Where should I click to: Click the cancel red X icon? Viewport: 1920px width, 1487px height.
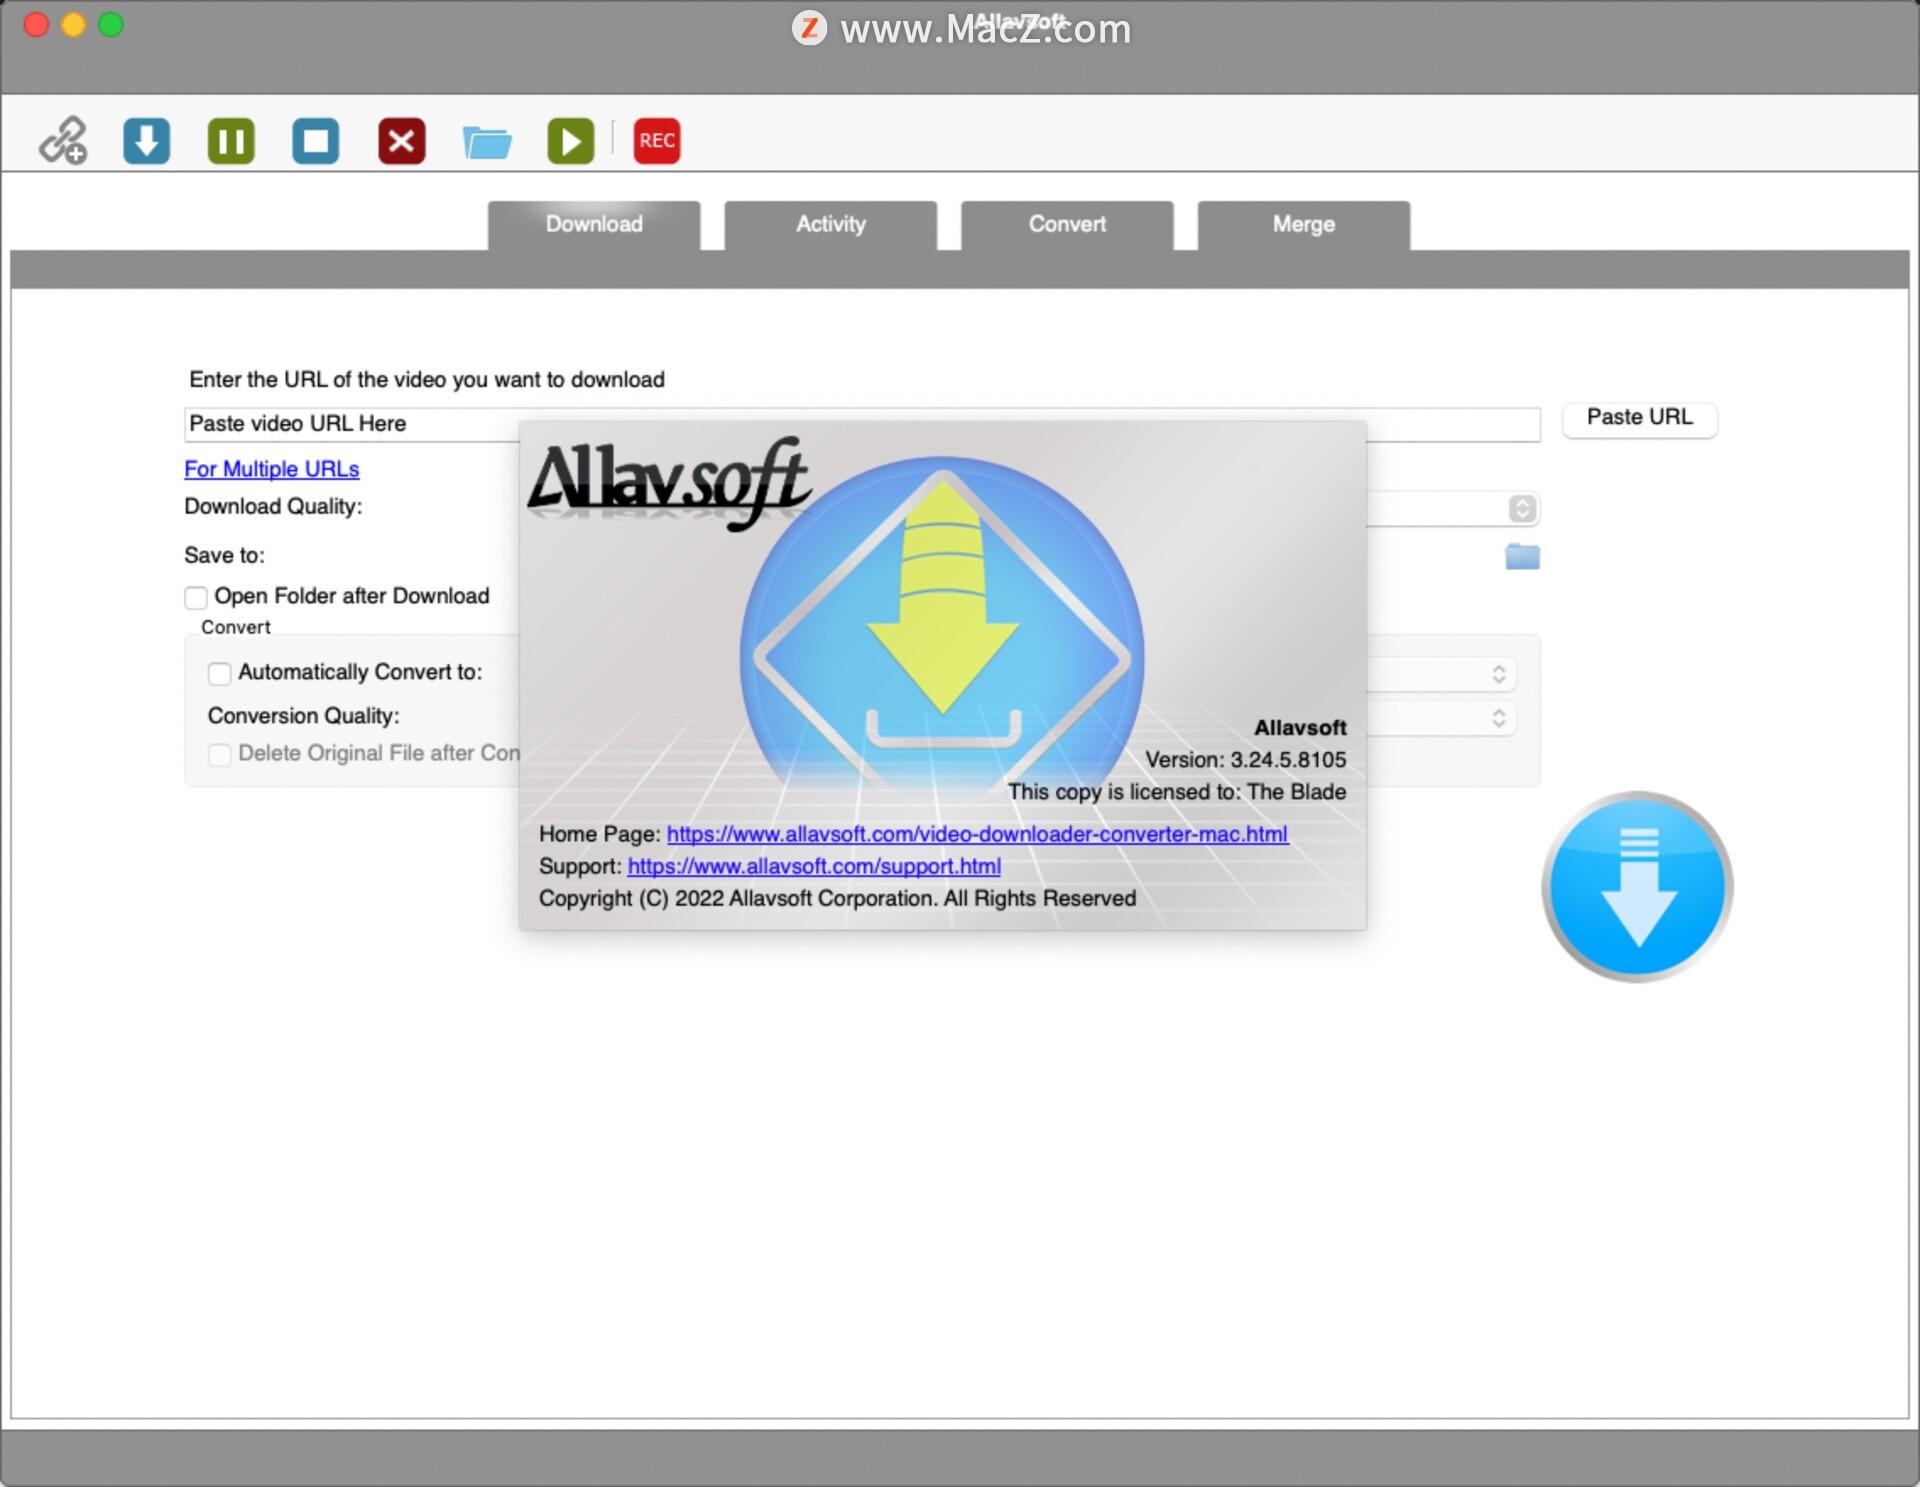402,140
